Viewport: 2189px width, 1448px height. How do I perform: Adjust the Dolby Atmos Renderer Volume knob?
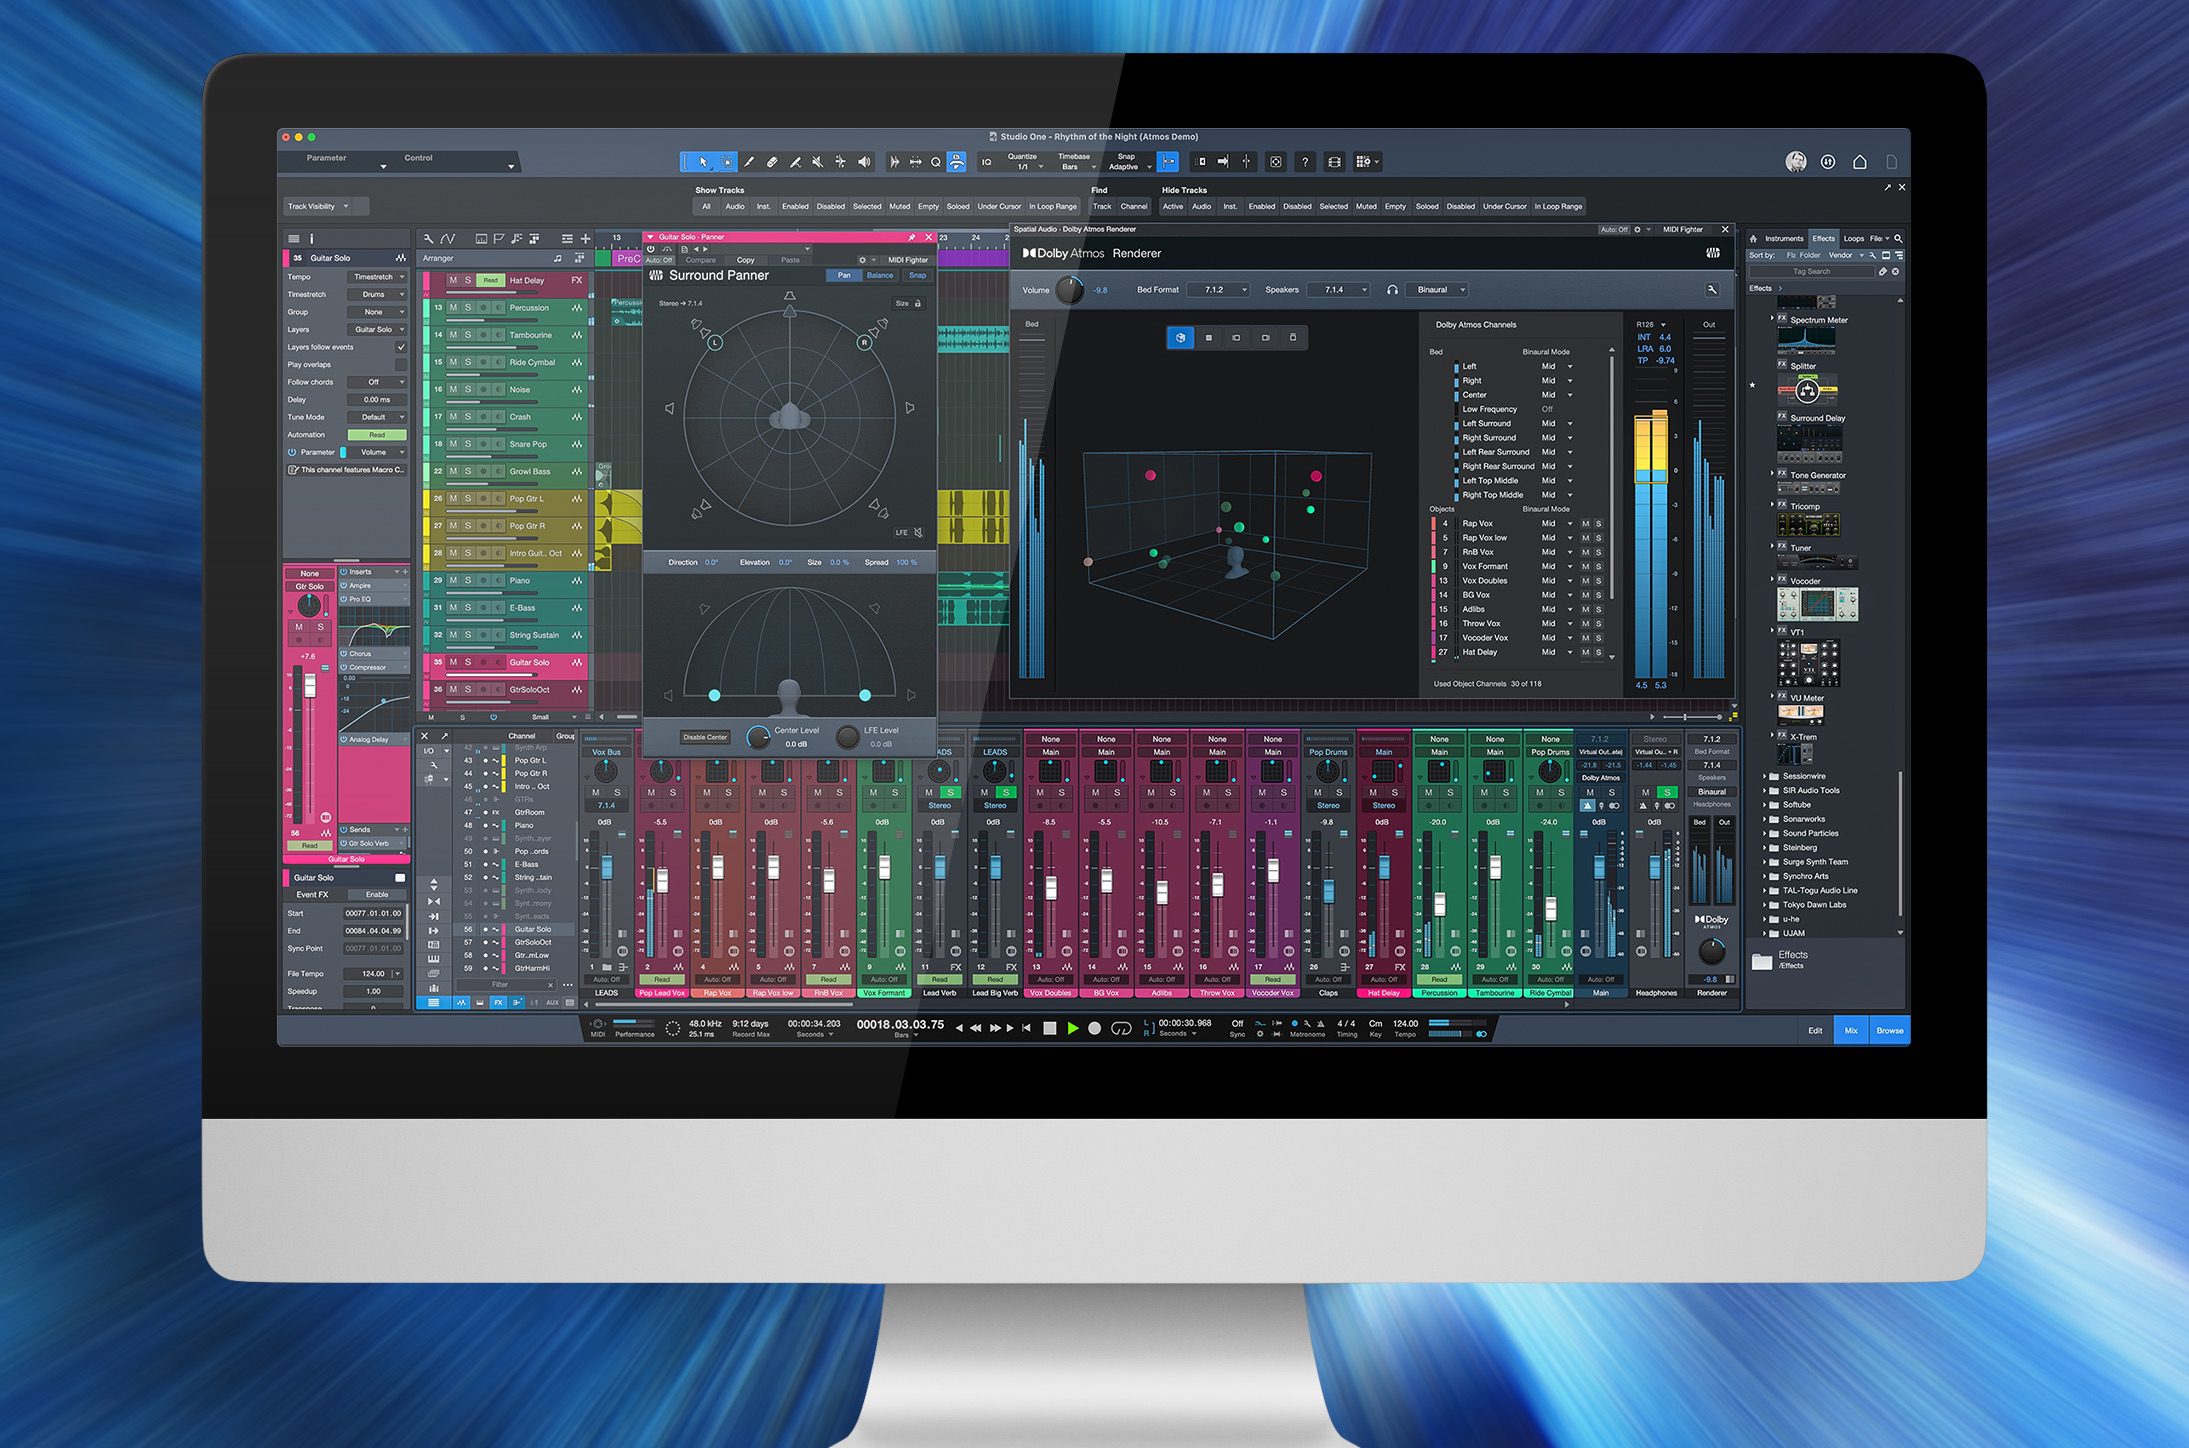coord(1069,291)
